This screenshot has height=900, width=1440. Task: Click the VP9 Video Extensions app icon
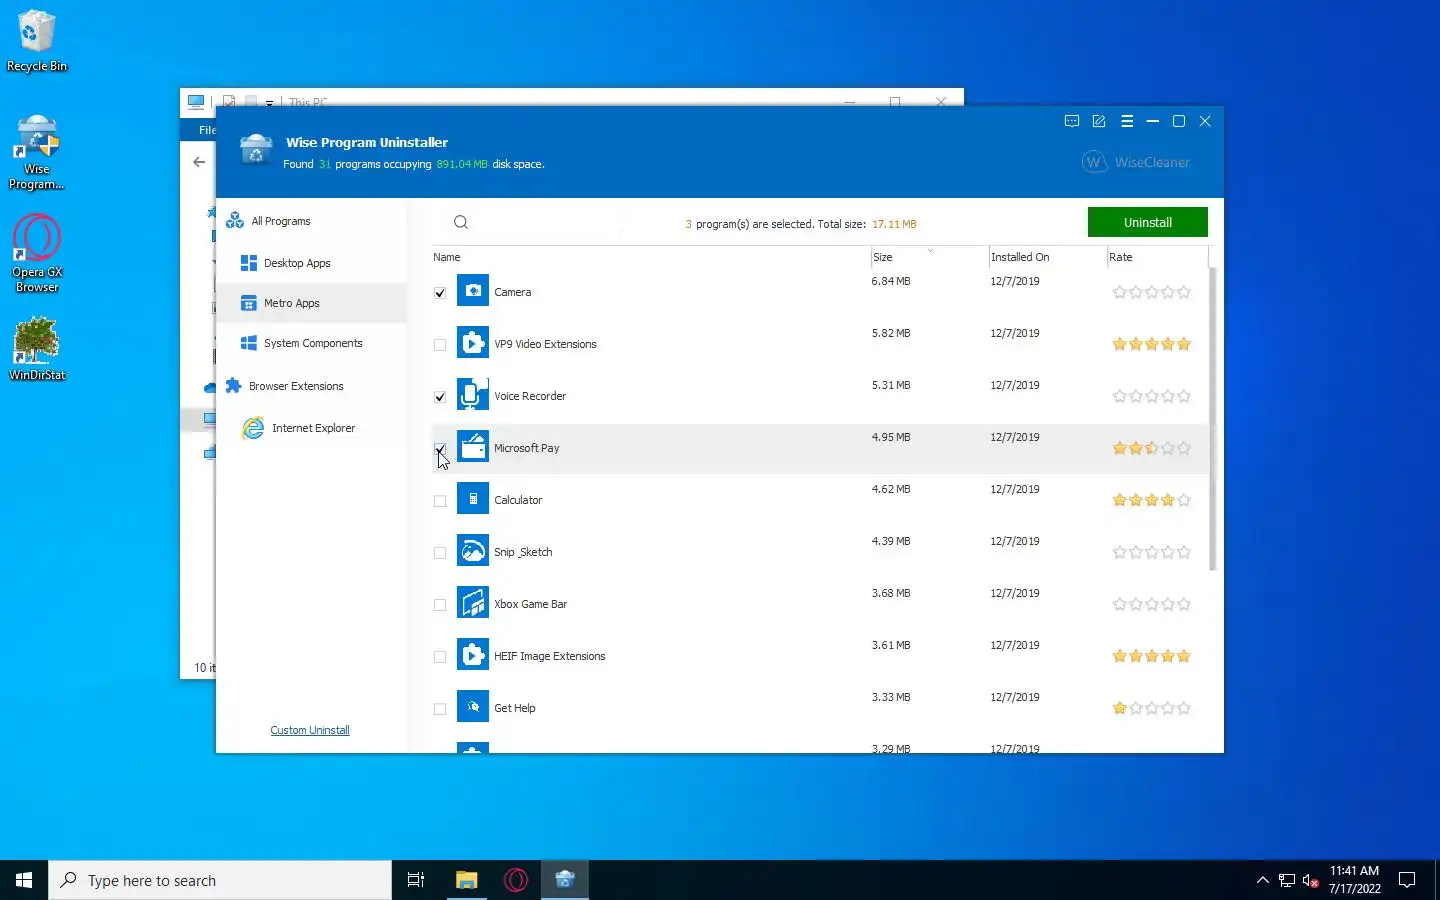(x=473, y=343)
